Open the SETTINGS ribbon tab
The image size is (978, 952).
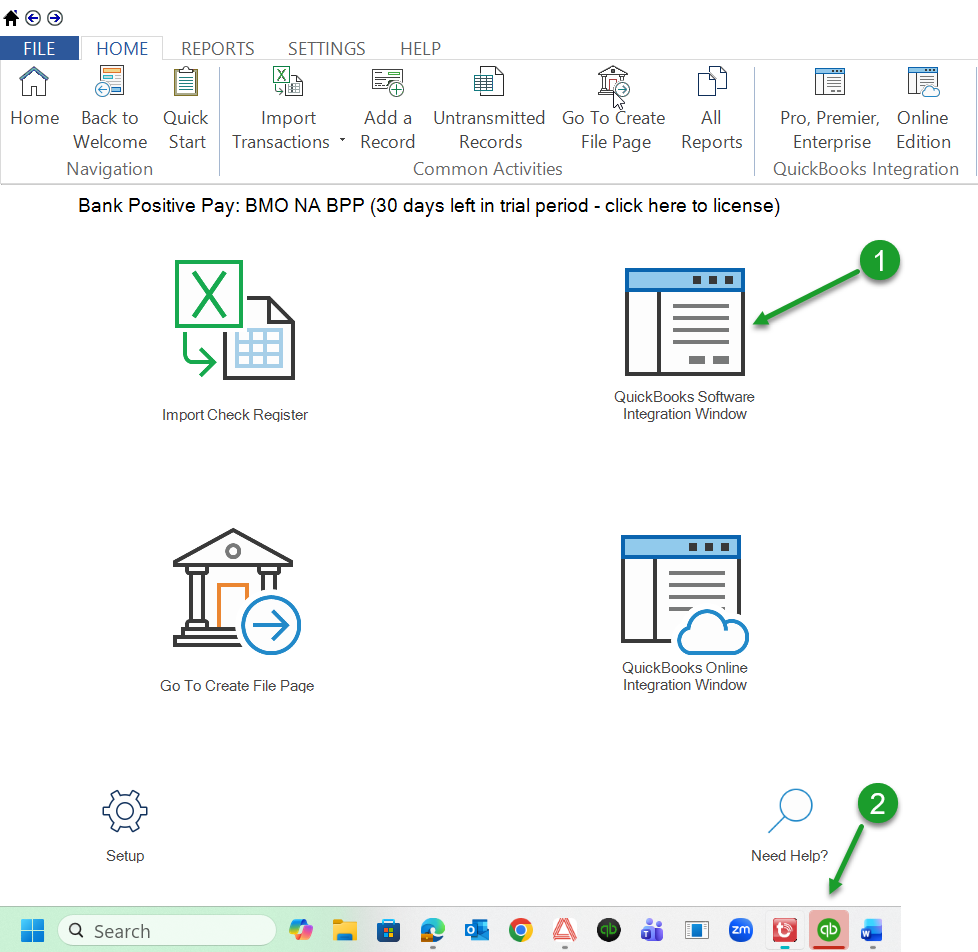[x=326, y=48]
